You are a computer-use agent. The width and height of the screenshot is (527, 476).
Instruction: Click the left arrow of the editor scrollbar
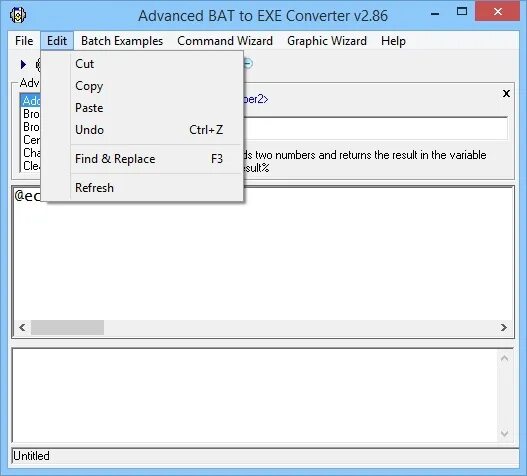pos(22,327)
